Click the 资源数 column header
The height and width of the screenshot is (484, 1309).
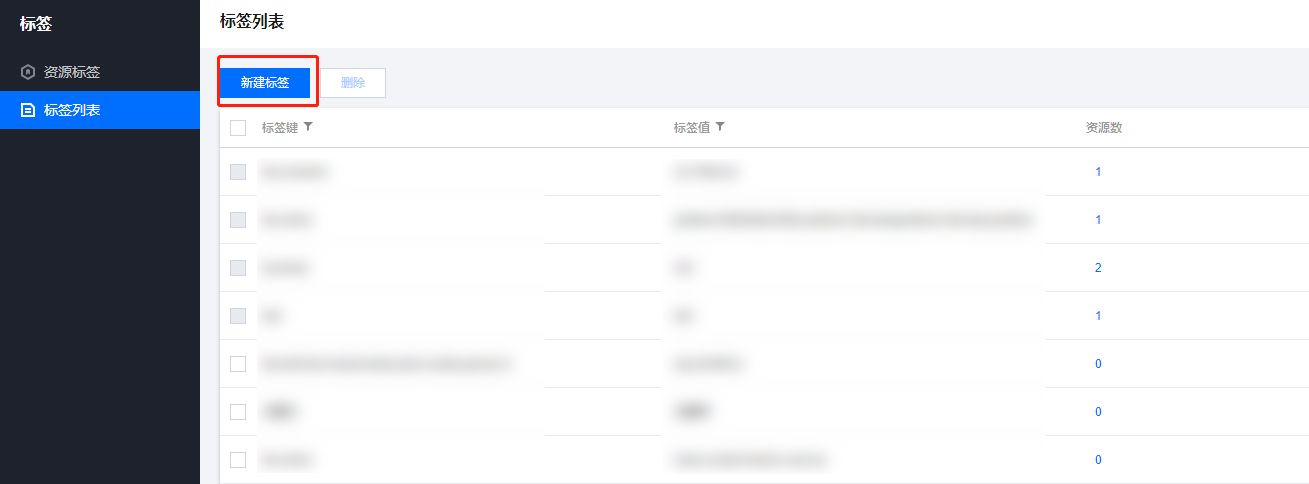[1103, 128]
